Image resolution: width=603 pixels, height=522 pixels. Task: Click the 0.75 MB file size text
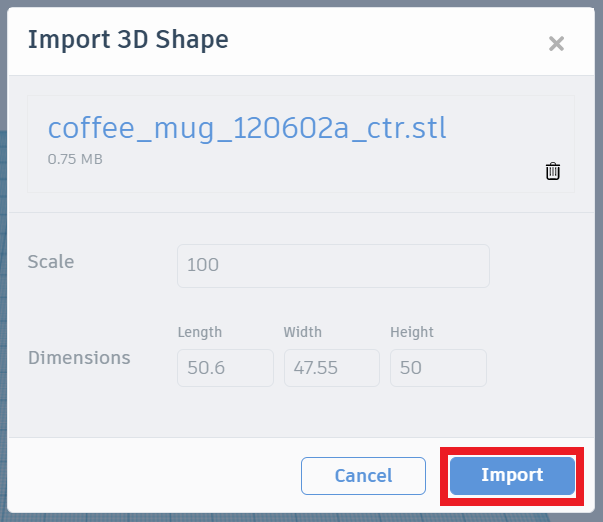[x=75, y=159]
